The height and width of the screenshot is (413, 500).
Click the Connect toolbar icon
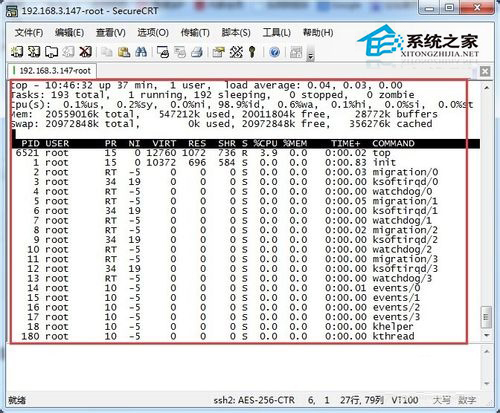coord(17,52)
